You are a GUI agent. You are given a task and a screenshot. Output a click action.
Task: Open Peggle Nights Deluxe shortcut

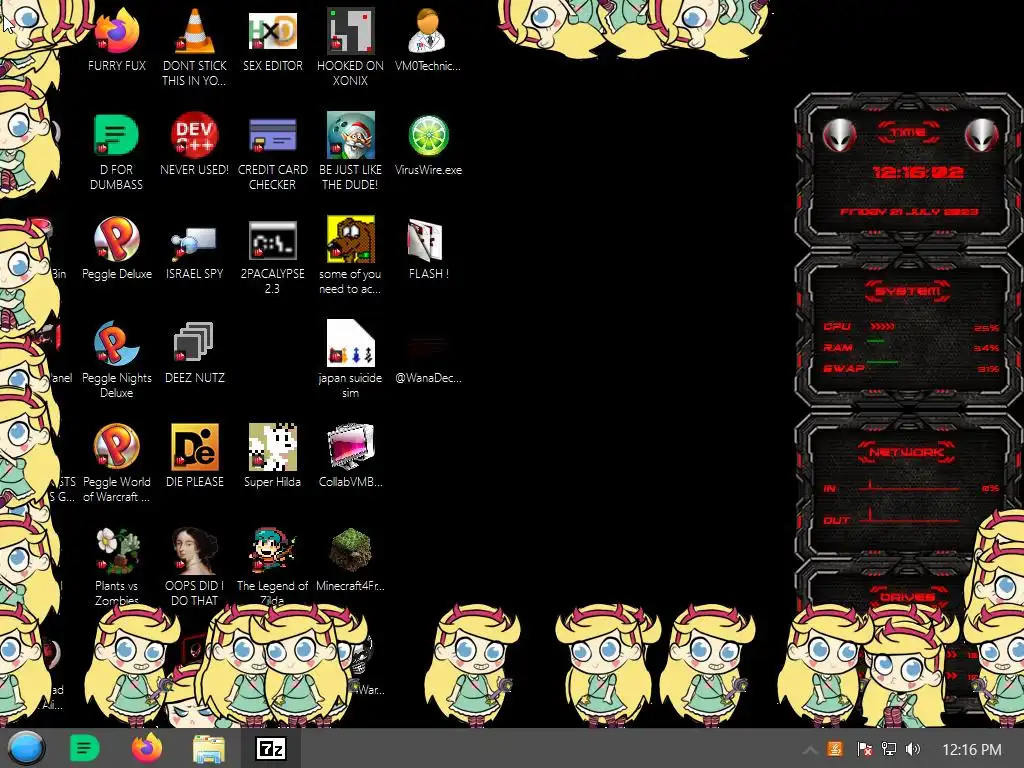(117, 343)
